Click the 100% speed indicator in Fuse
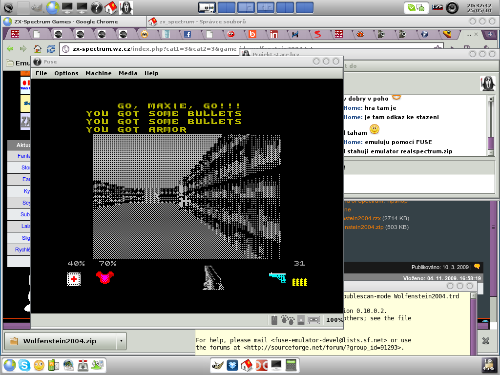 (x=334, y=320)
